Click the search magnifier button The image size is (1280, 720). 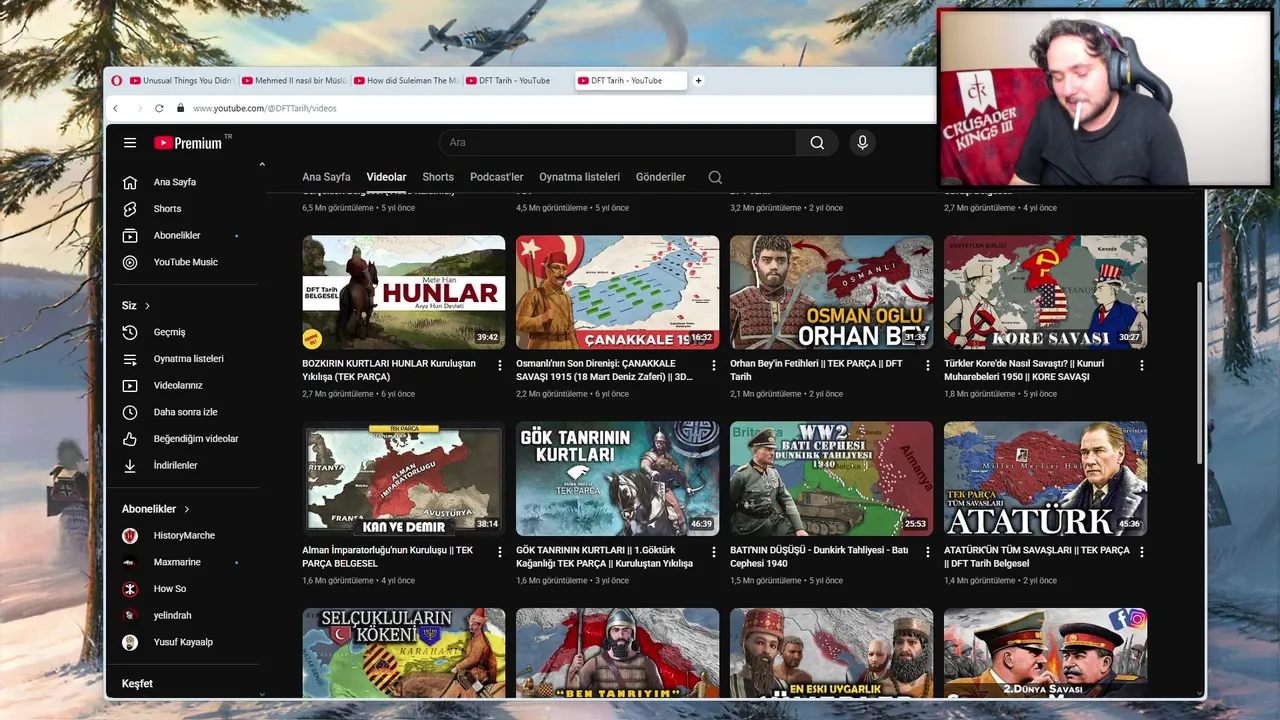tap(818, 143)
